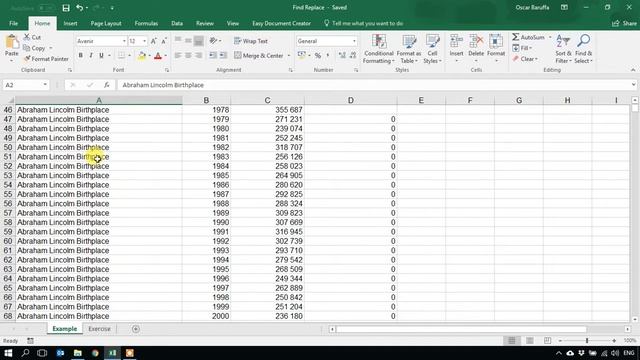The image size is (640, 360).
Task: Click the Insert cells icon
Action: tap(456, 41)
